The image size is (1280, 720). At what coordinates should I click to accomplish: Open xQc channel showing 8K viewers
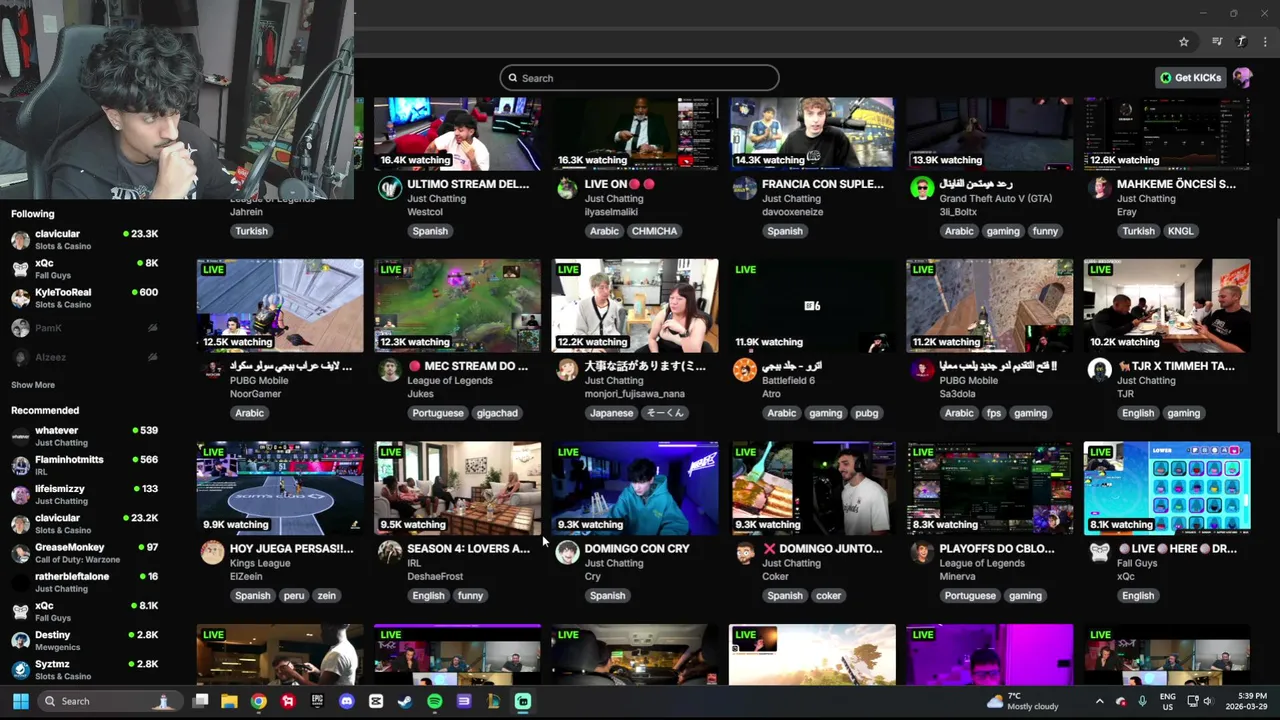click(85, 269)
